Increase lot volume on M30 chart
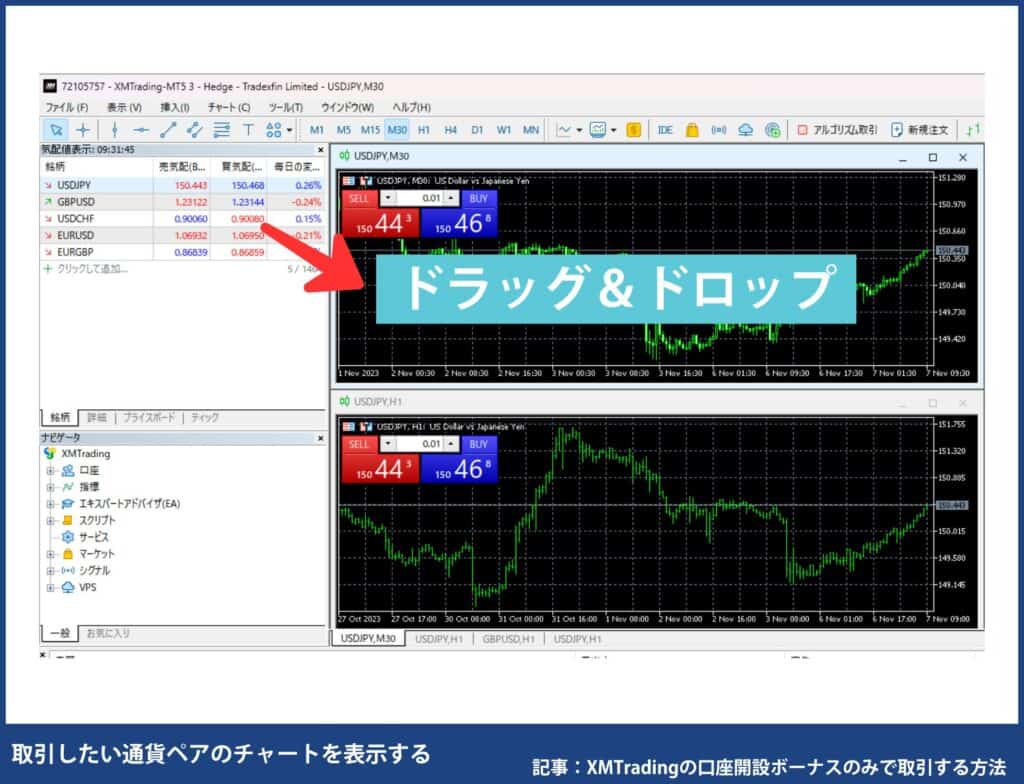 (451, 198)
